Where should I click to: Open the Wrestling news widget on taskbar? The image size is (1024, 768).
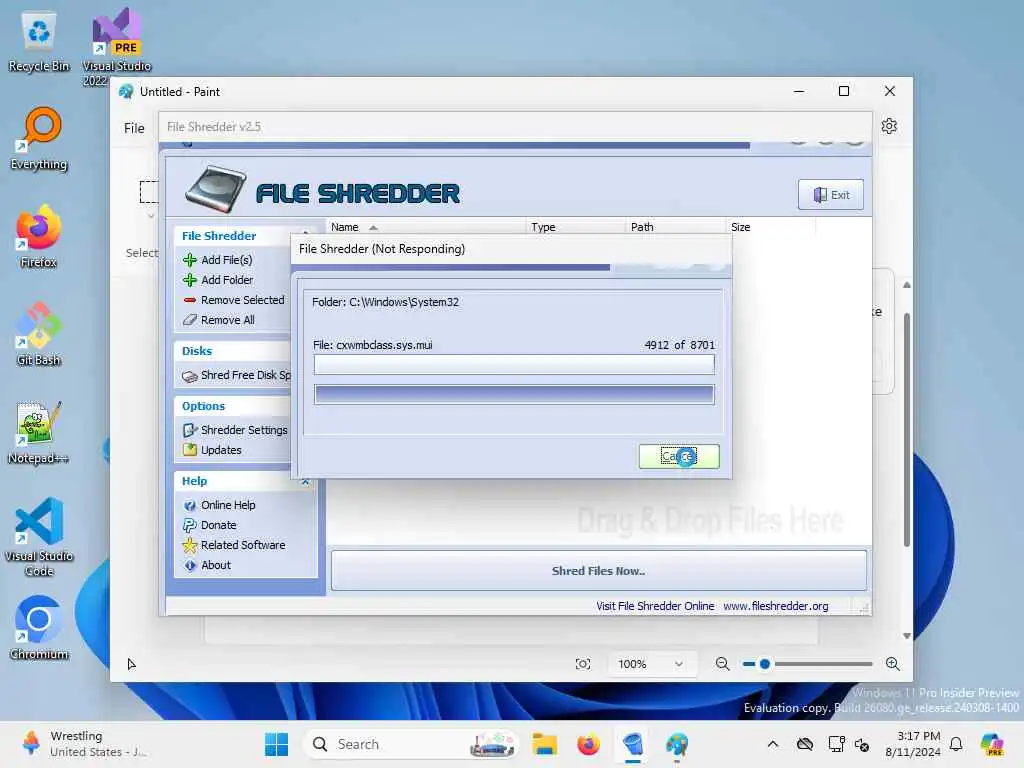click(x=85, y=744)
